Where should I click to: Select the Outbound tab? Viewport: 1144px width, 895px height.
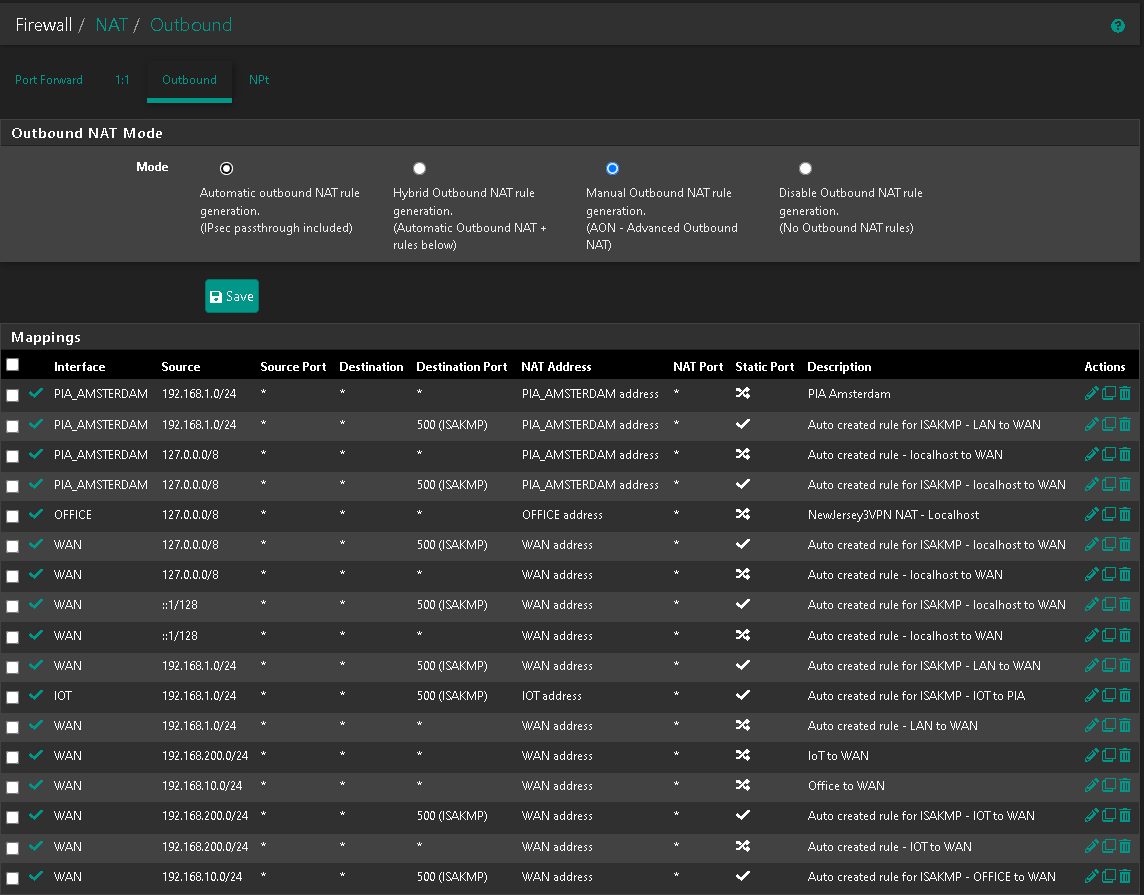pos(189,80)
